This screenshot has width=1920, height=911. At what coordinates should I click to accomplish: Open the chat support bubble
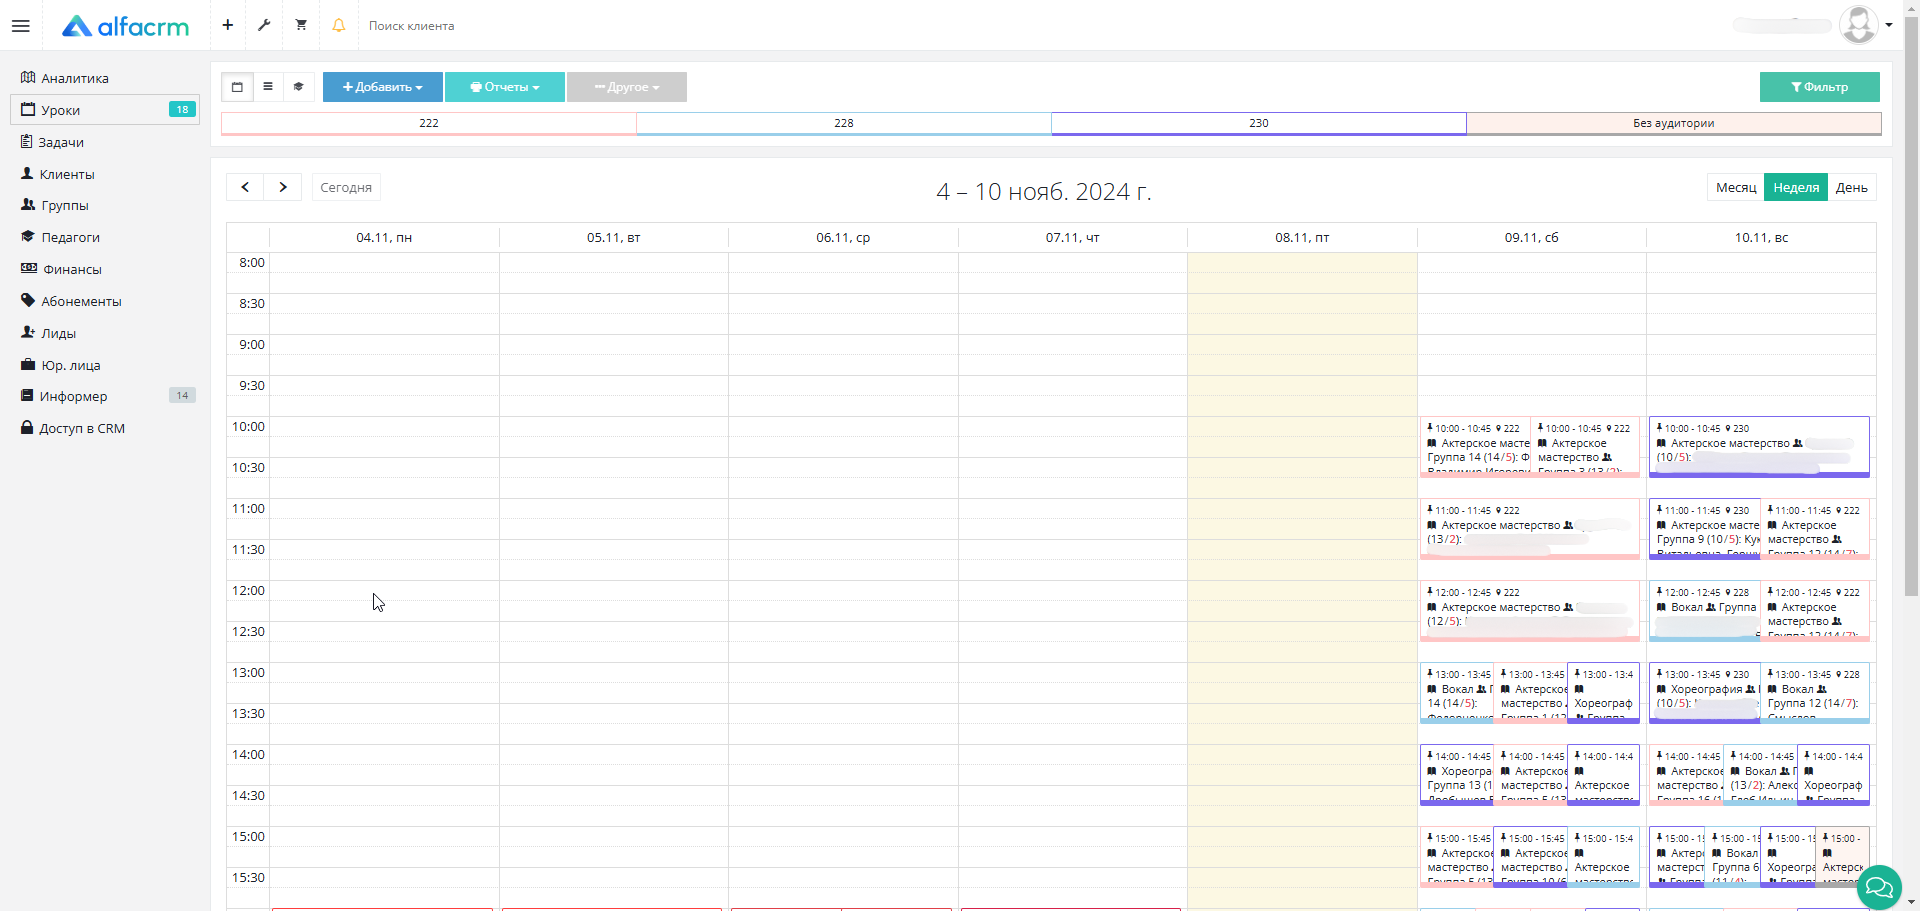coord(1878,886)
